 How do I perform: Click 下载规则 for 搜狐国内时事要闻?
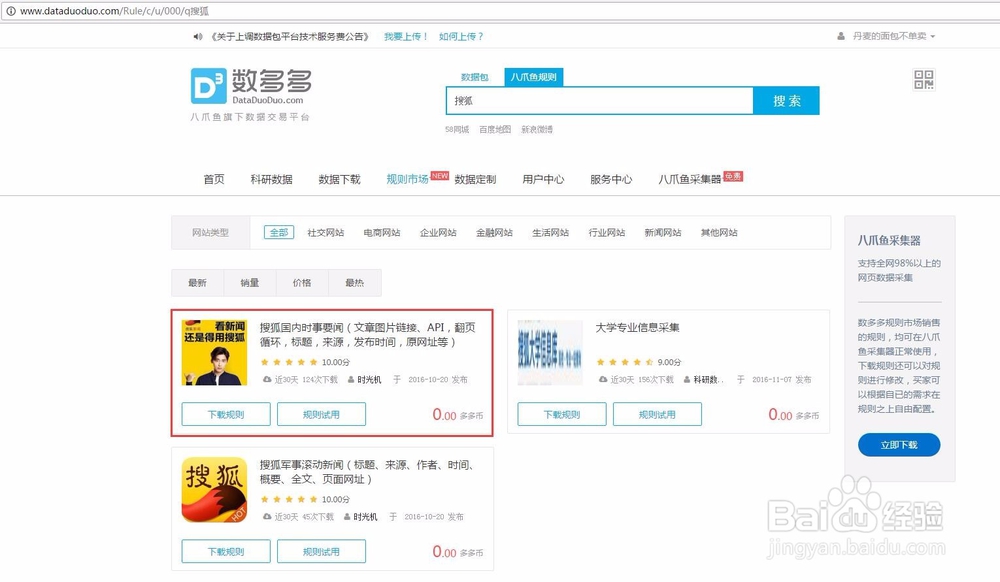point(226,414)
